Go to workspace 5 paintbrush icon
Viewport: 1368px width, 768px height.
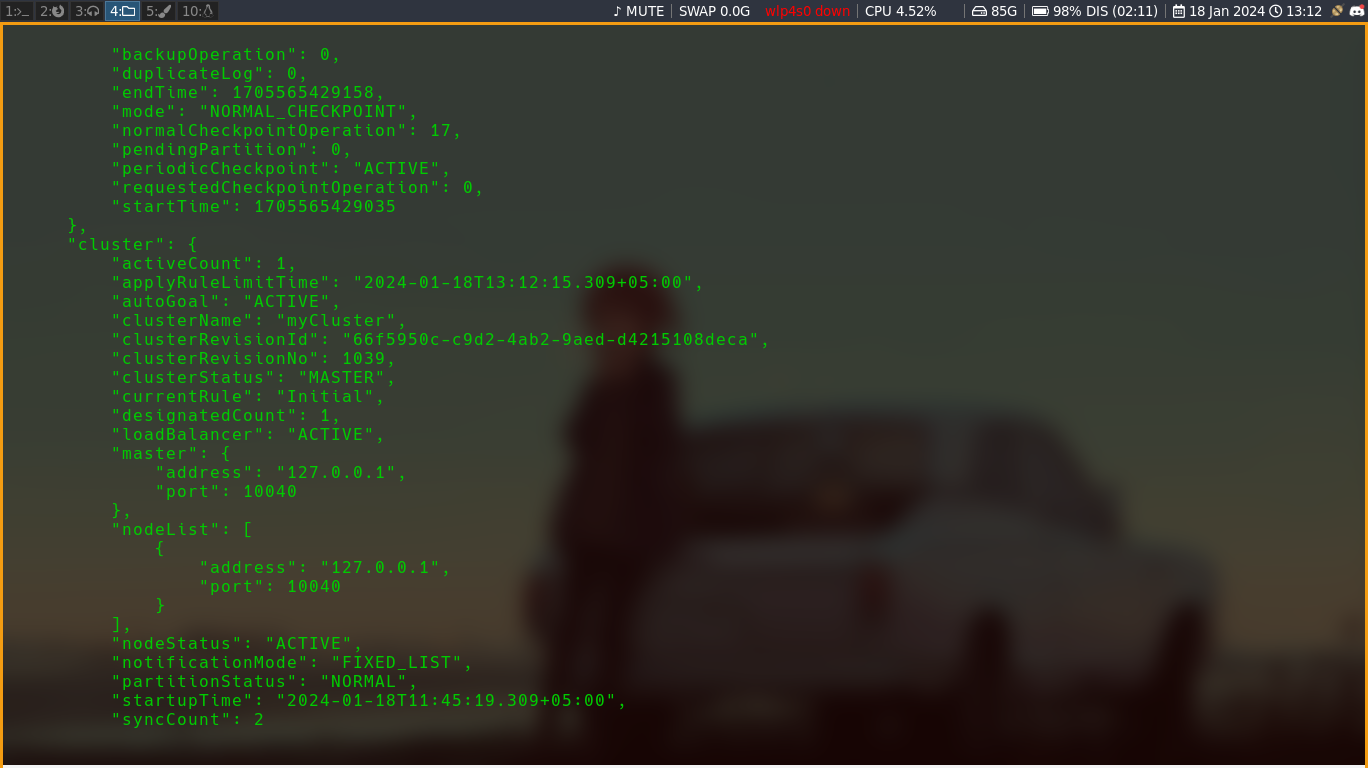[x=158, y=11]
